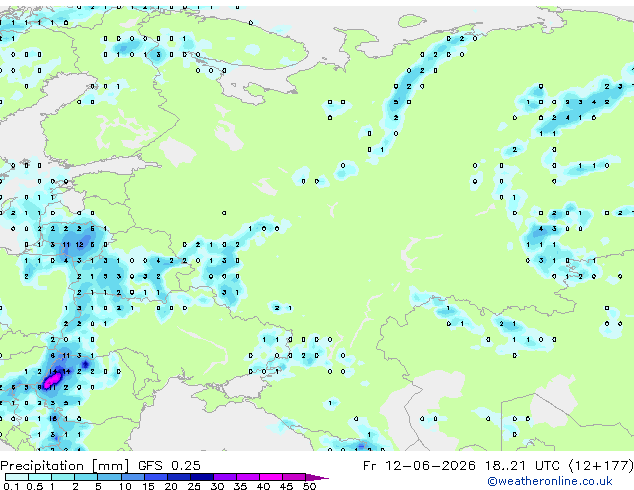Click the 25–30 mm dark navy segment
The width and height of the screenshot is (634, 490).
(x=201, y=477)
